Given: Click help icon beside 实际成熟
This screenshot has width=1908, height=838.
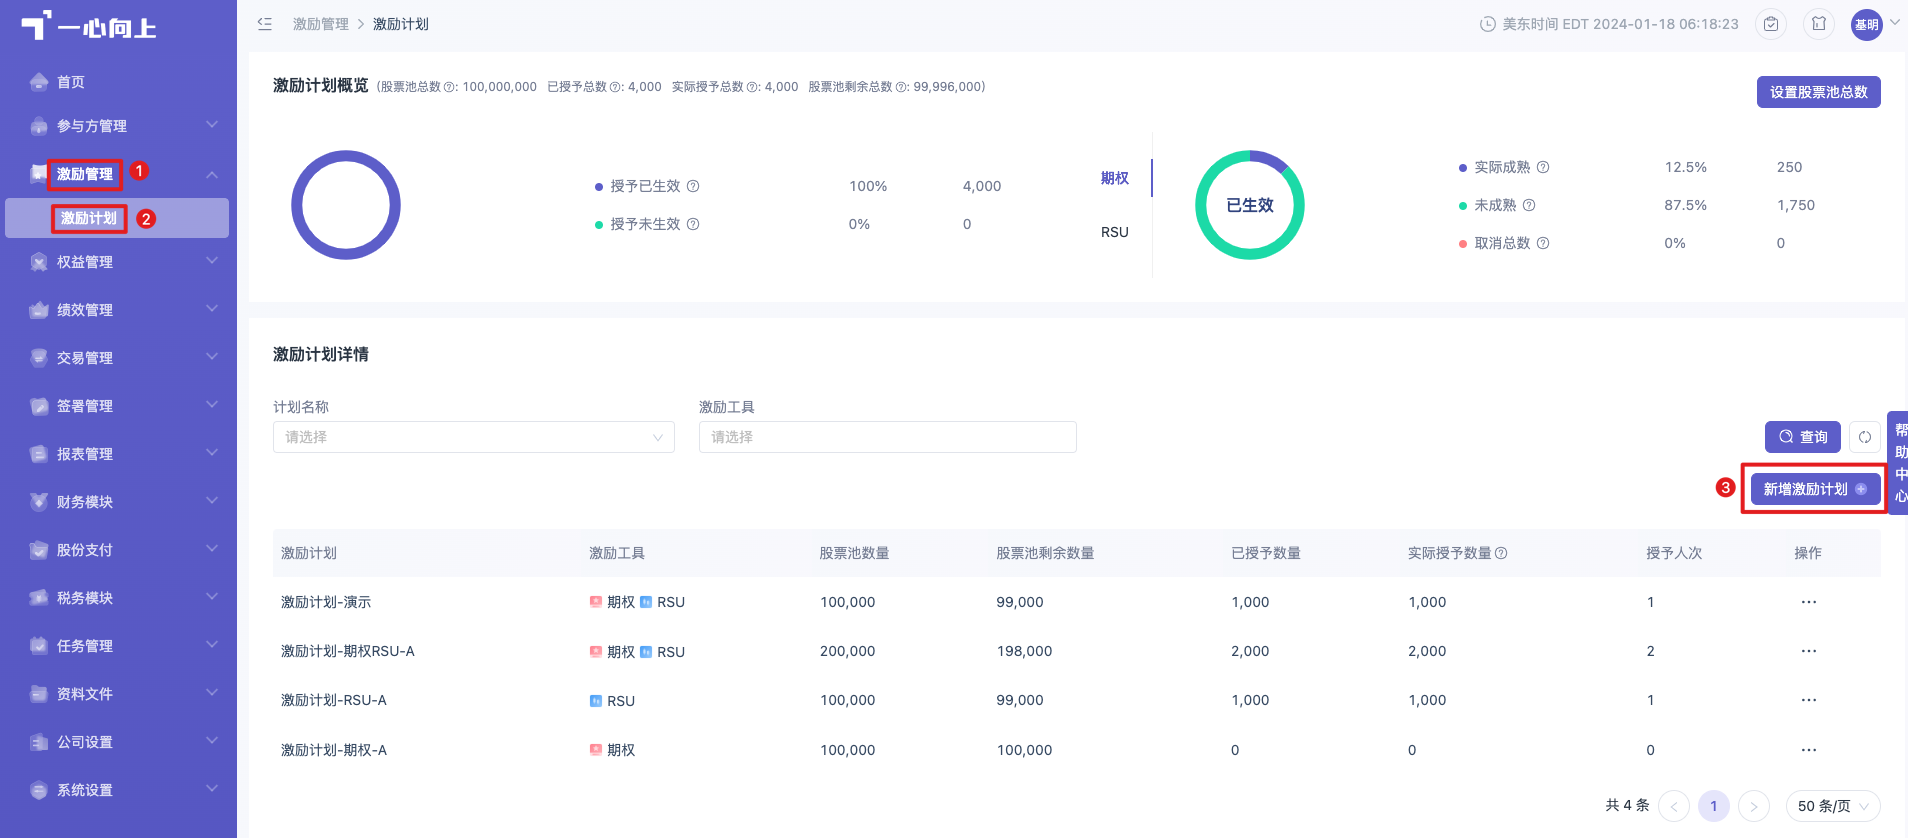Looking at the screenshot, I should coord(1543,167).
